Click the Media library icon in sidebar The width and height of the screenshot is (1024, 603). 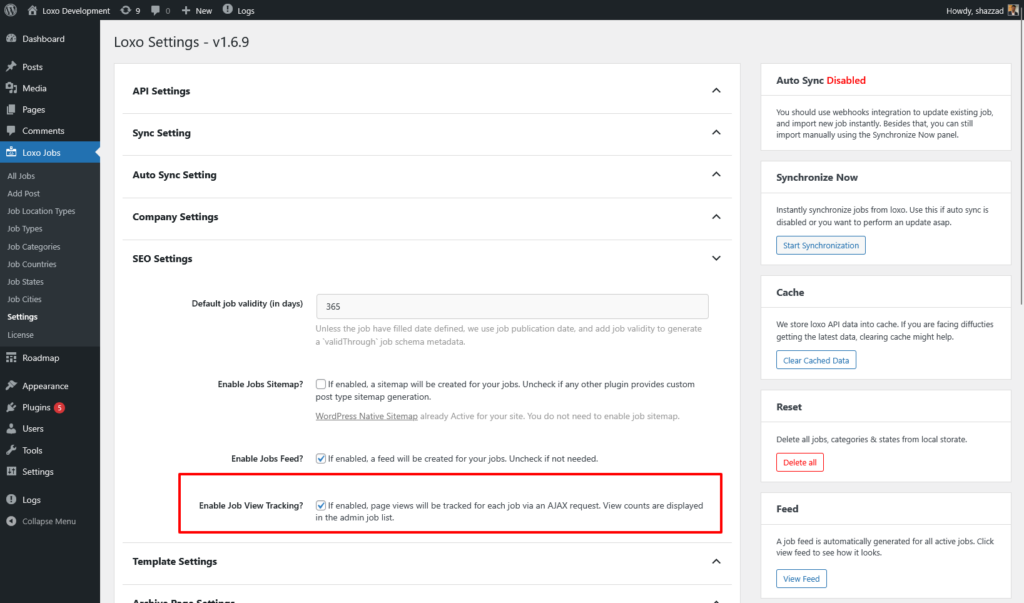point(11,88)
